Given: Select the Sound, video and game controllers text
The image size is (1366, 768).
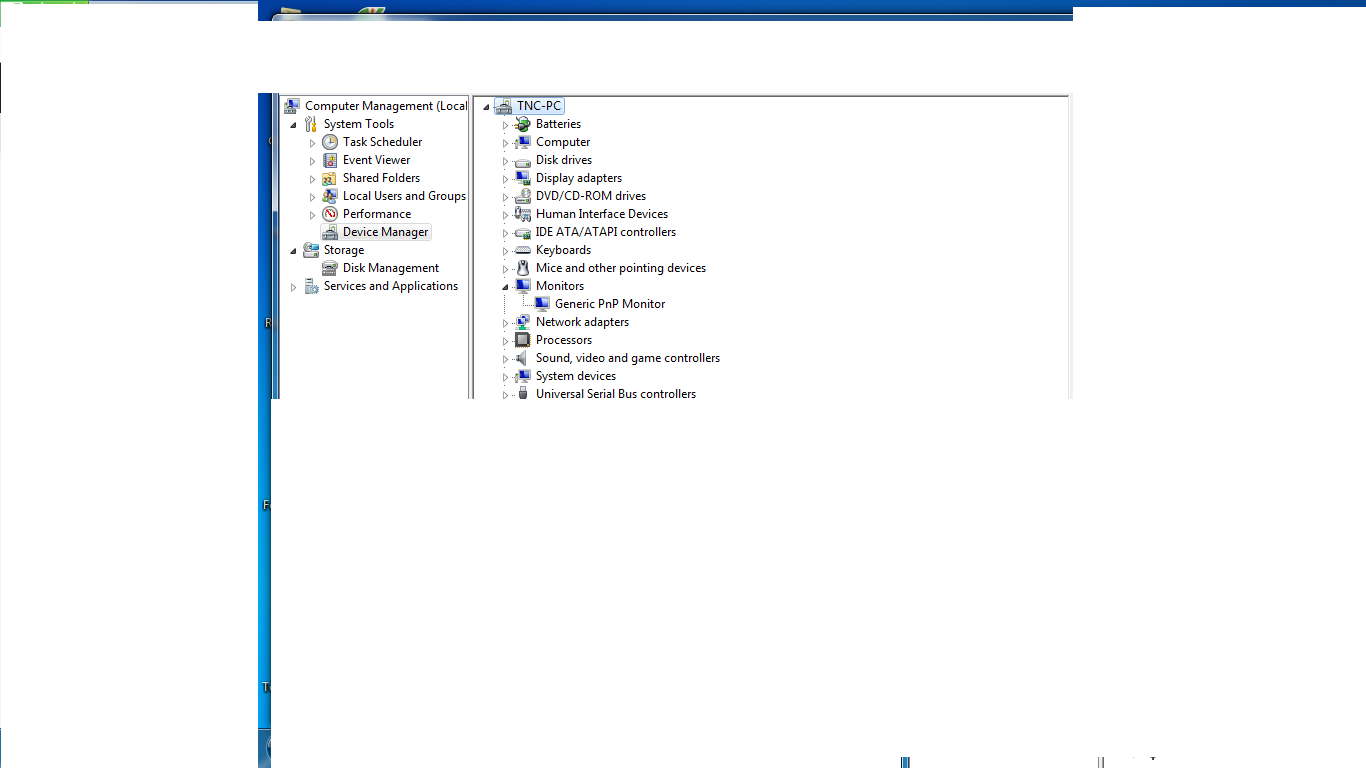Looking at the screenshot, I should point(628,358).
